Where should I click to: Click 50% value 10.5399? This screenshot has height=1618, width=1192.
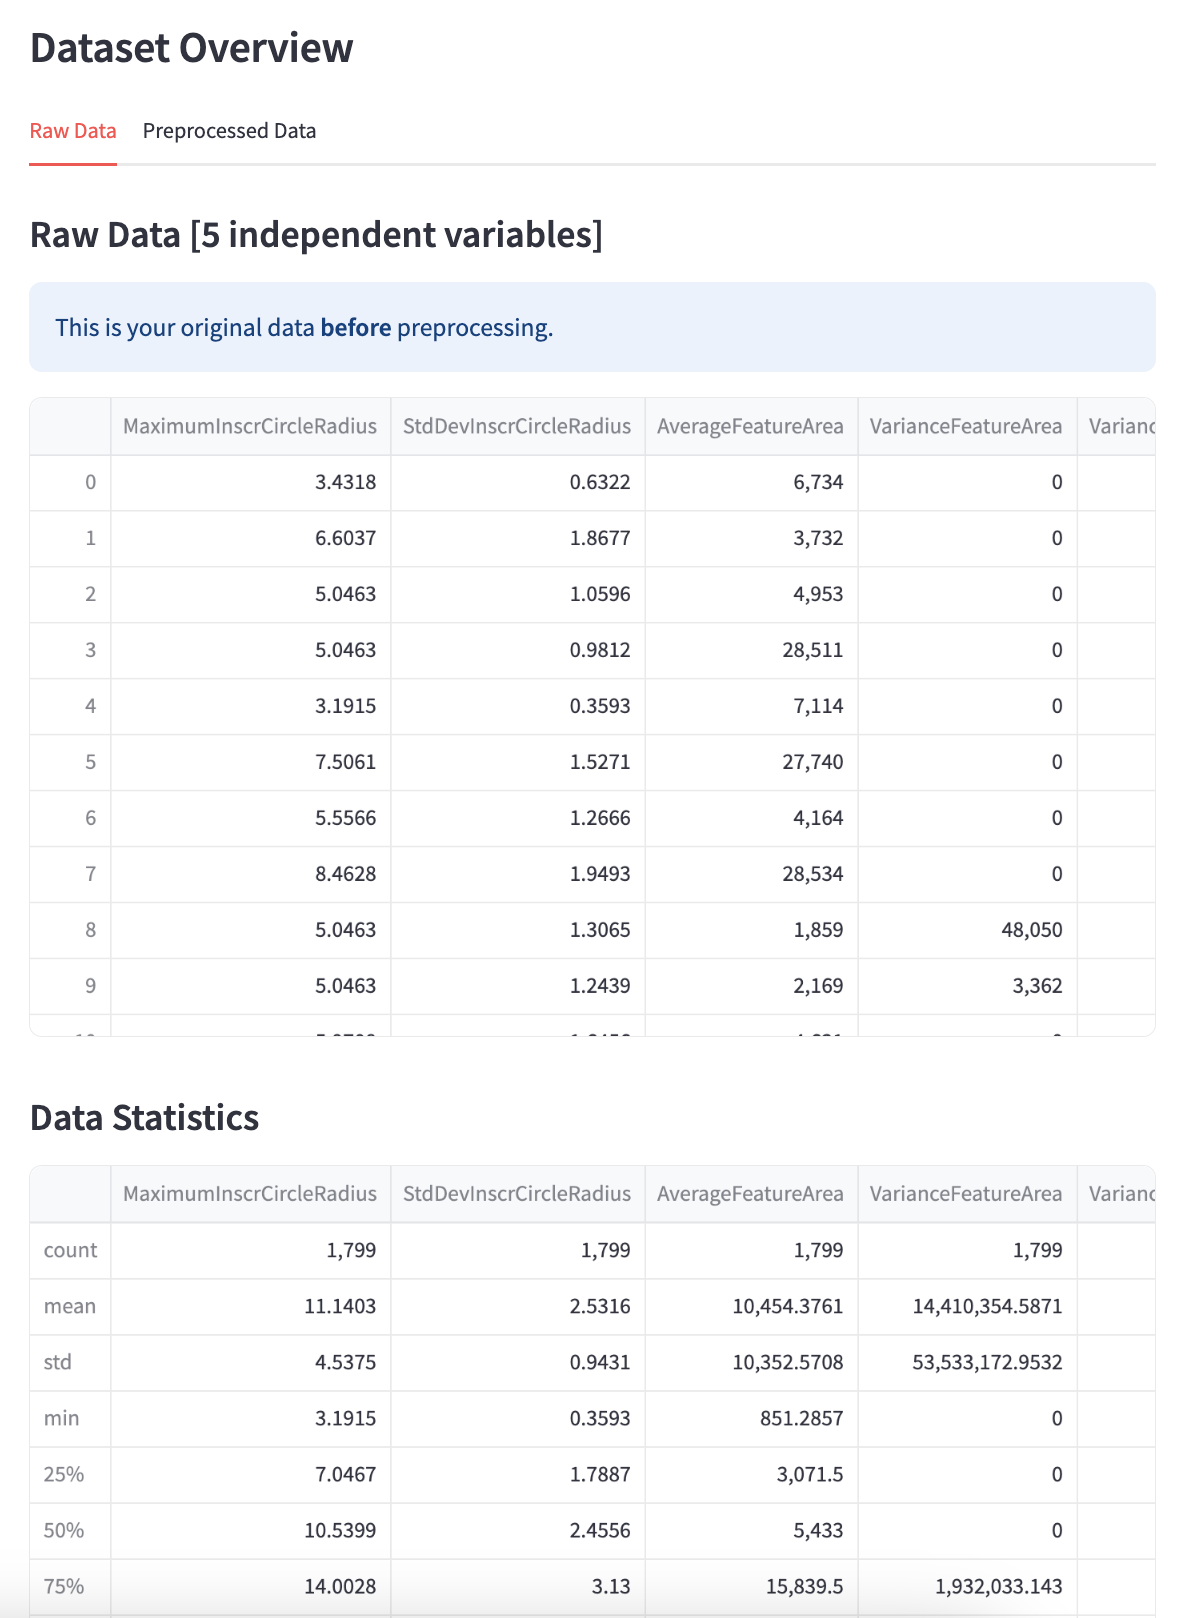pyautogui.click(x=250, y=1531)
